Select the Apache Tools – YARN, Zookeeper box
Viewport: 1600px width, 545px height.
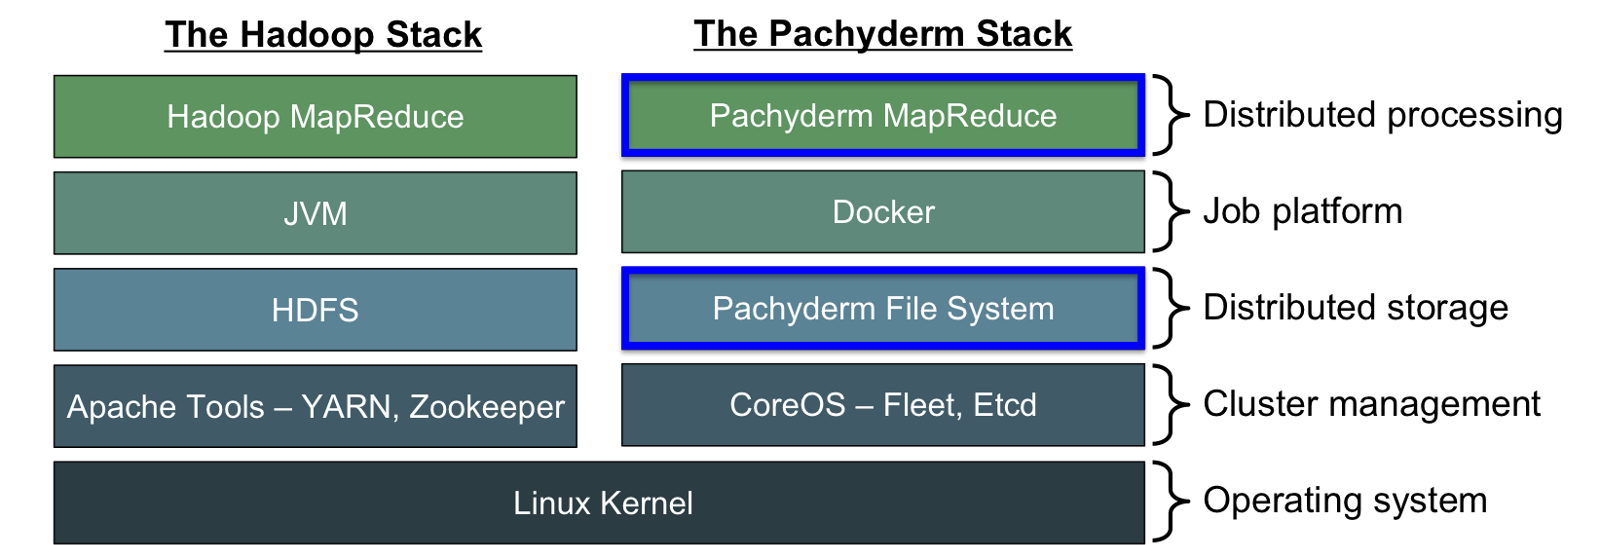(x=315, y=406)
